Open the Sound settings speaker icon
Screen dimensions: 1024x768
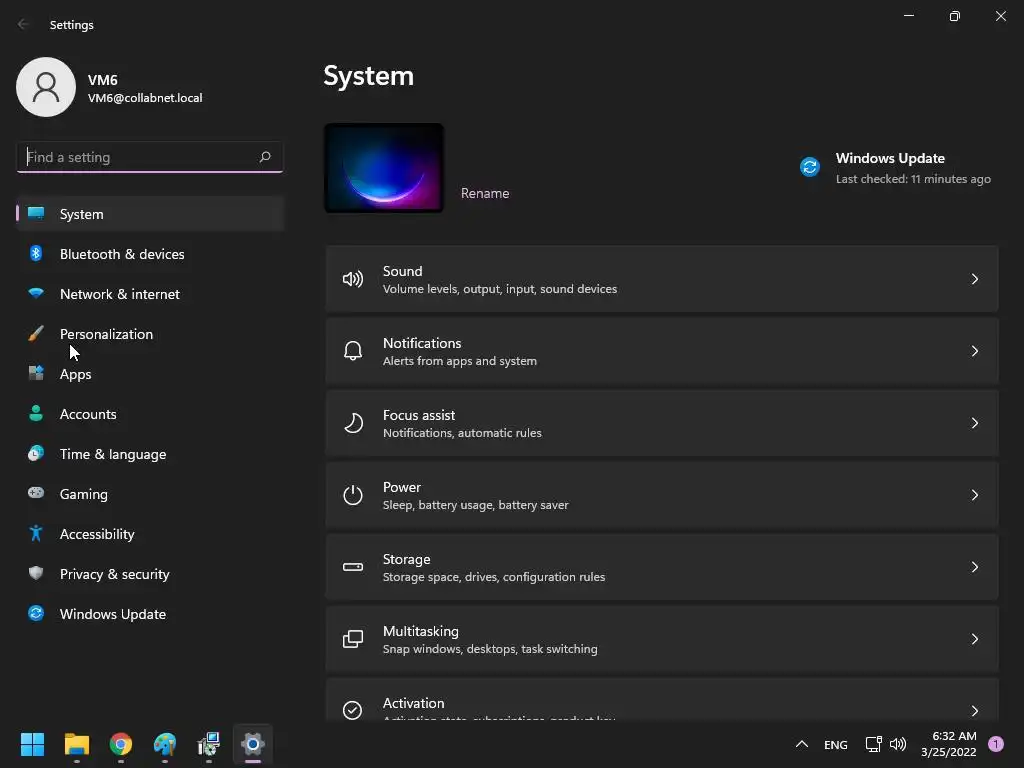[353, 280]
